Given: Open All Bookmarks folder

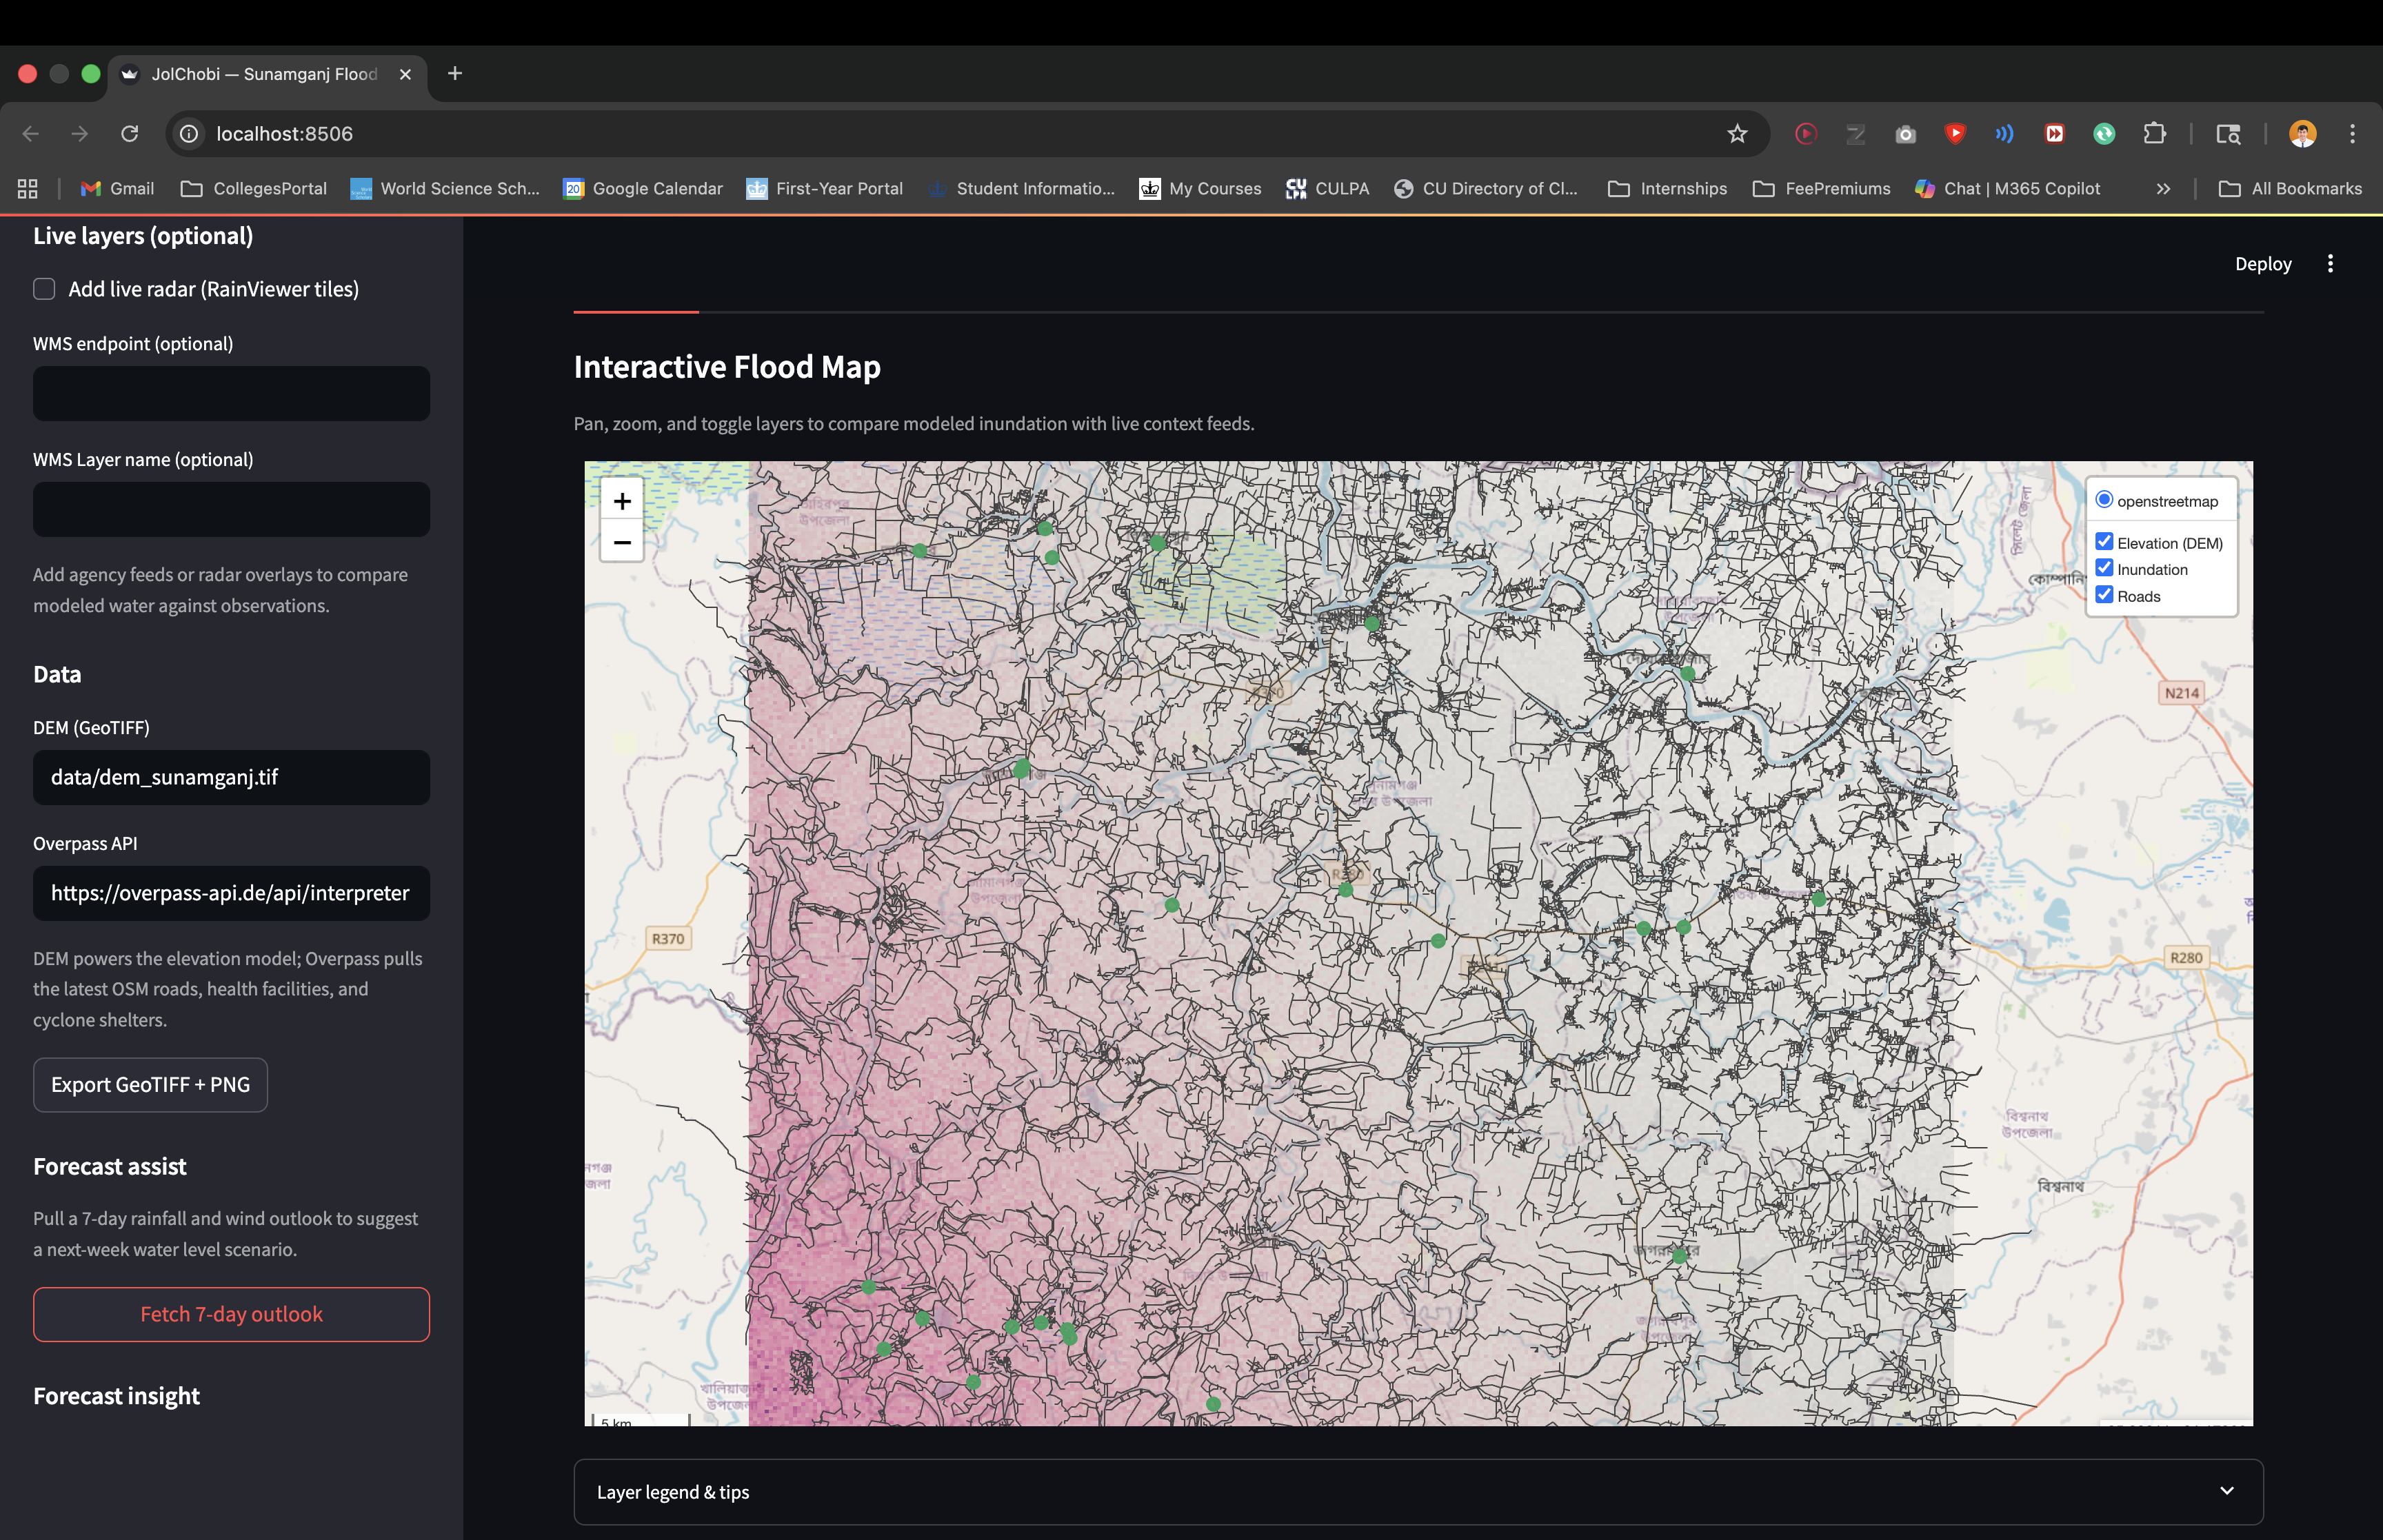Looking at the screenshot, I should point(2290,189).
